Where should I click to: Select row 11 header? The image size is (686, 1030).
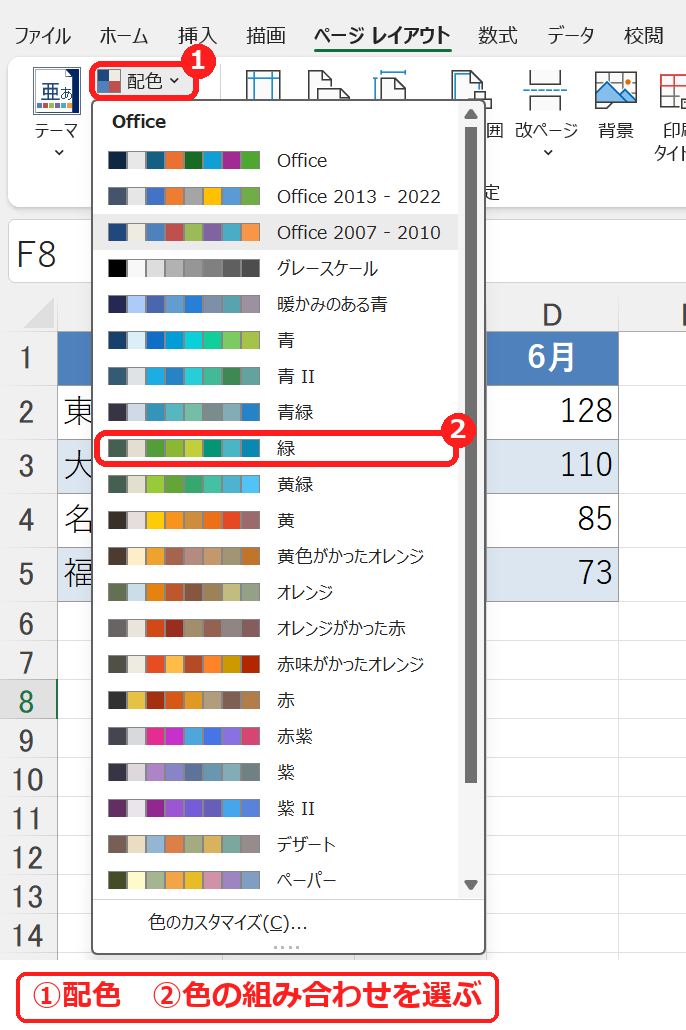tap(28, 817)
